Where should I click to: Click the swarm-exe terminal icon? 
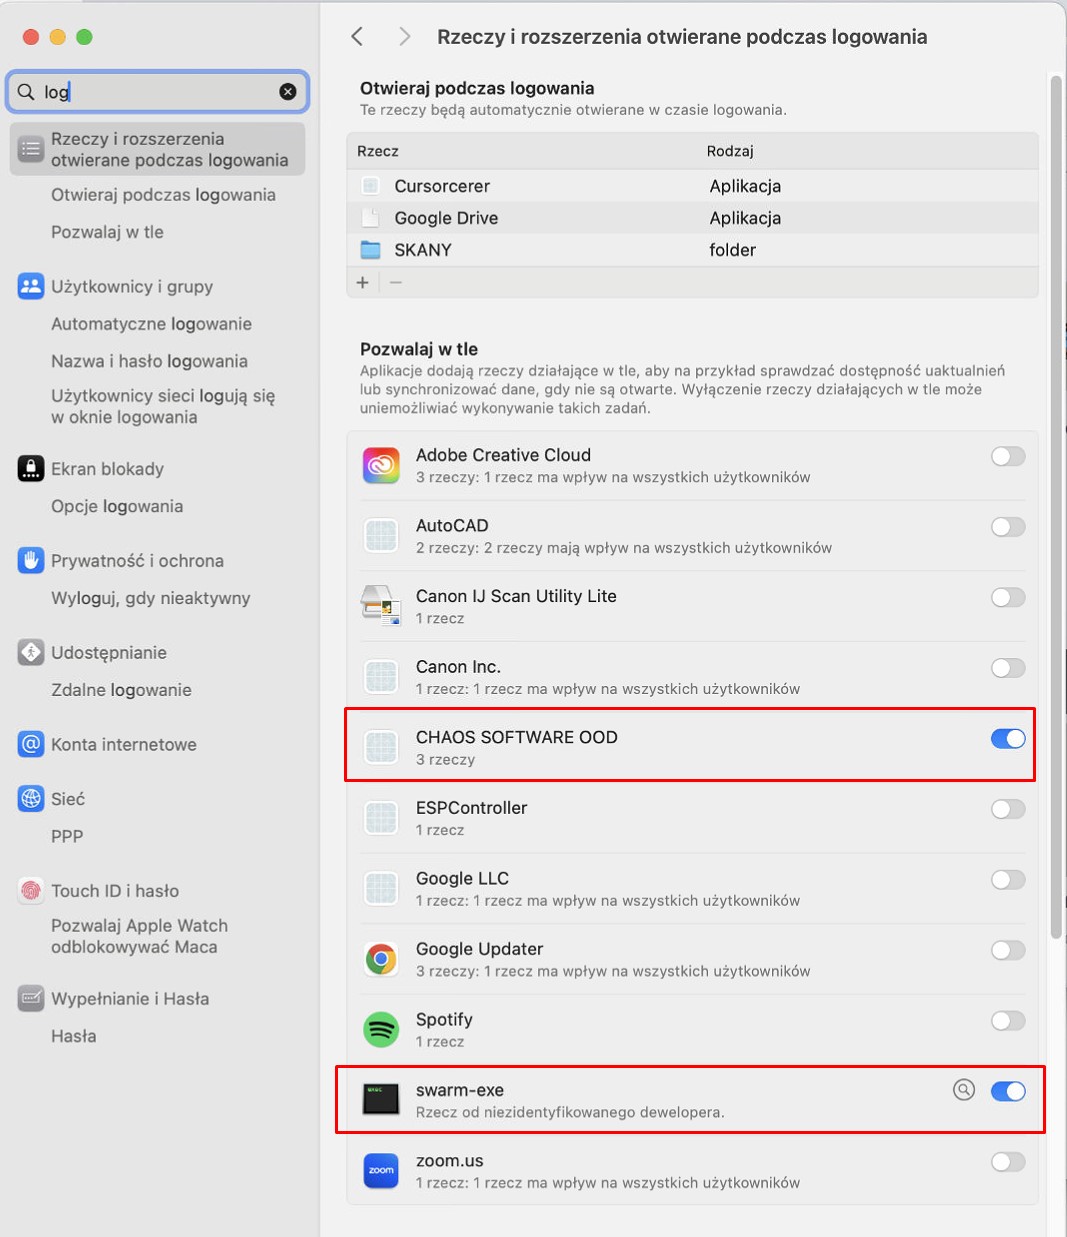coord(381,1100)
